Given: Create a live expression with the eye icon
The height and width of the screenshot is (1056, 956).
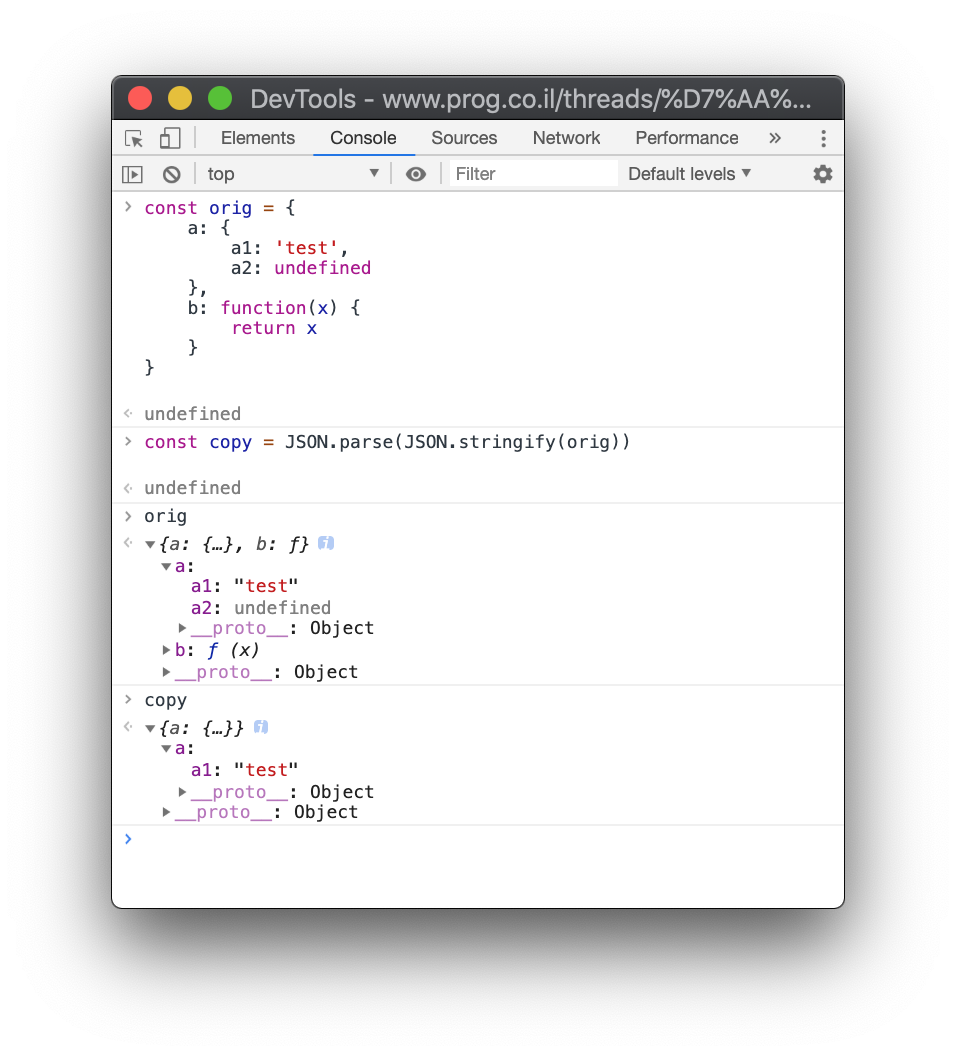Looking at the screenshot, I should [416, 173].
